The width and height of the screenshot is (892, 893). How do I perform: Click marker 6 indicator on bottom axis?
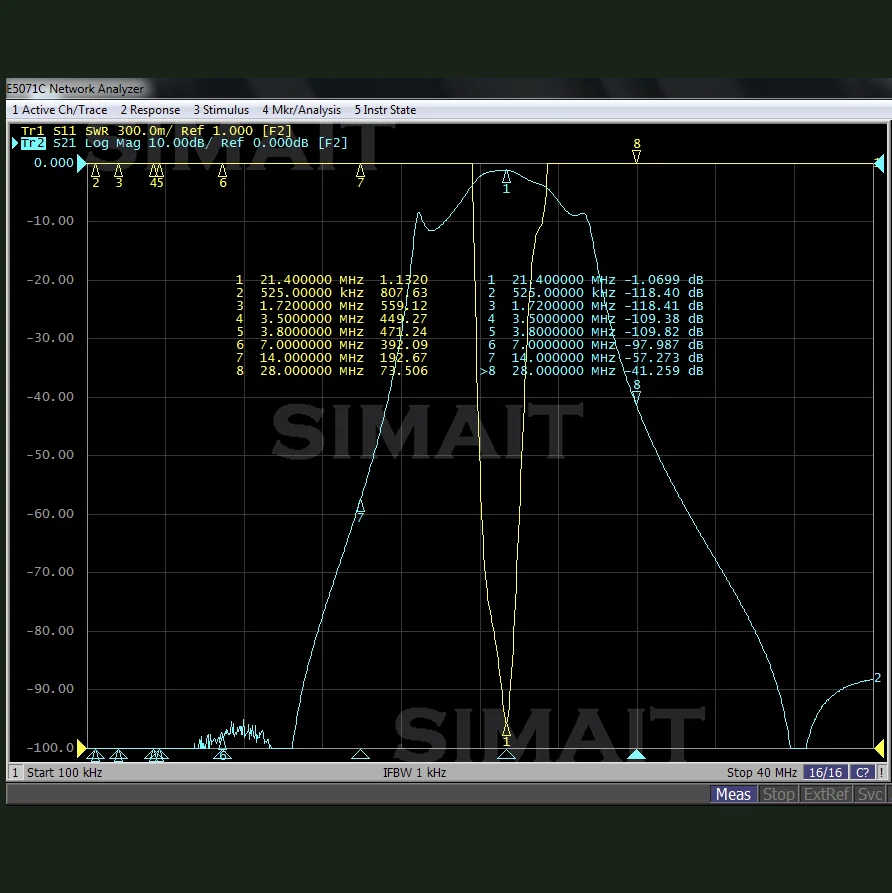223,755
